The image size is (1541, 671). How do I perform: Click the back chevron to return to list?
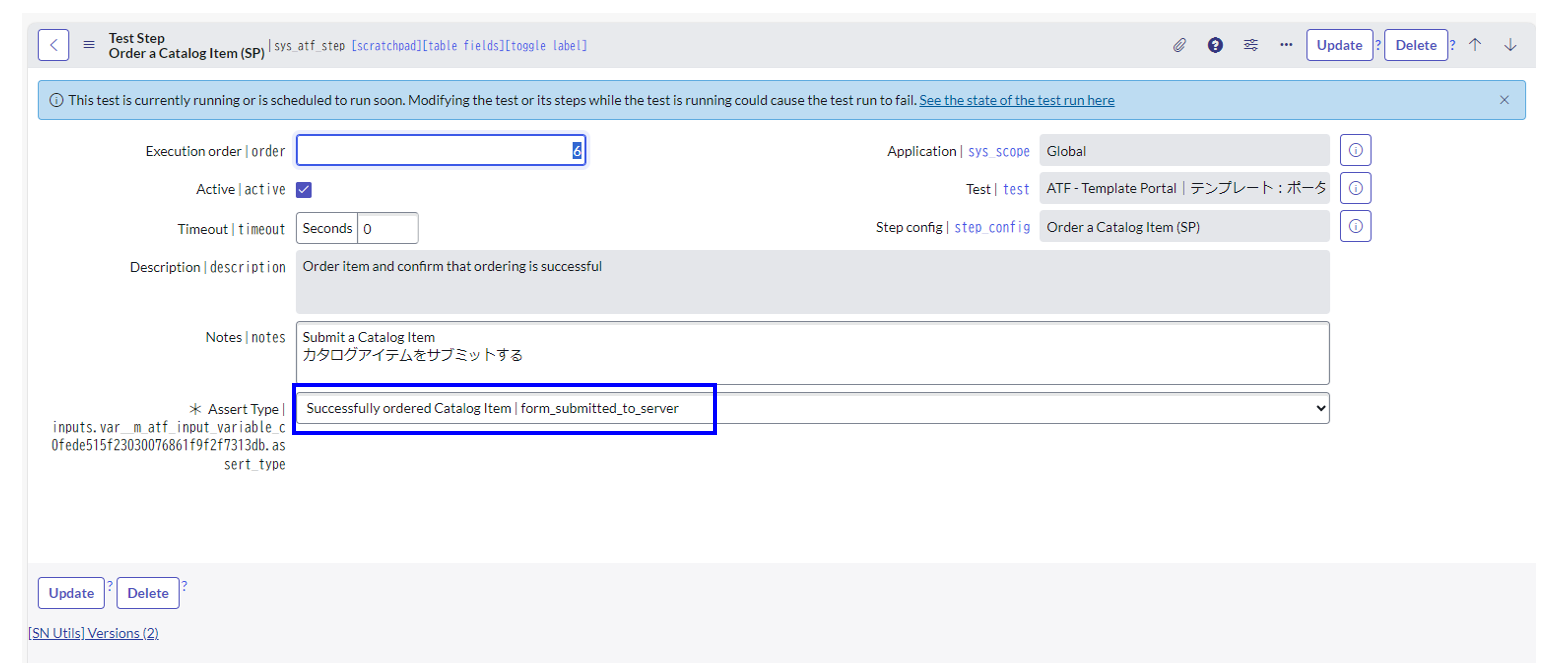point(53,44)
